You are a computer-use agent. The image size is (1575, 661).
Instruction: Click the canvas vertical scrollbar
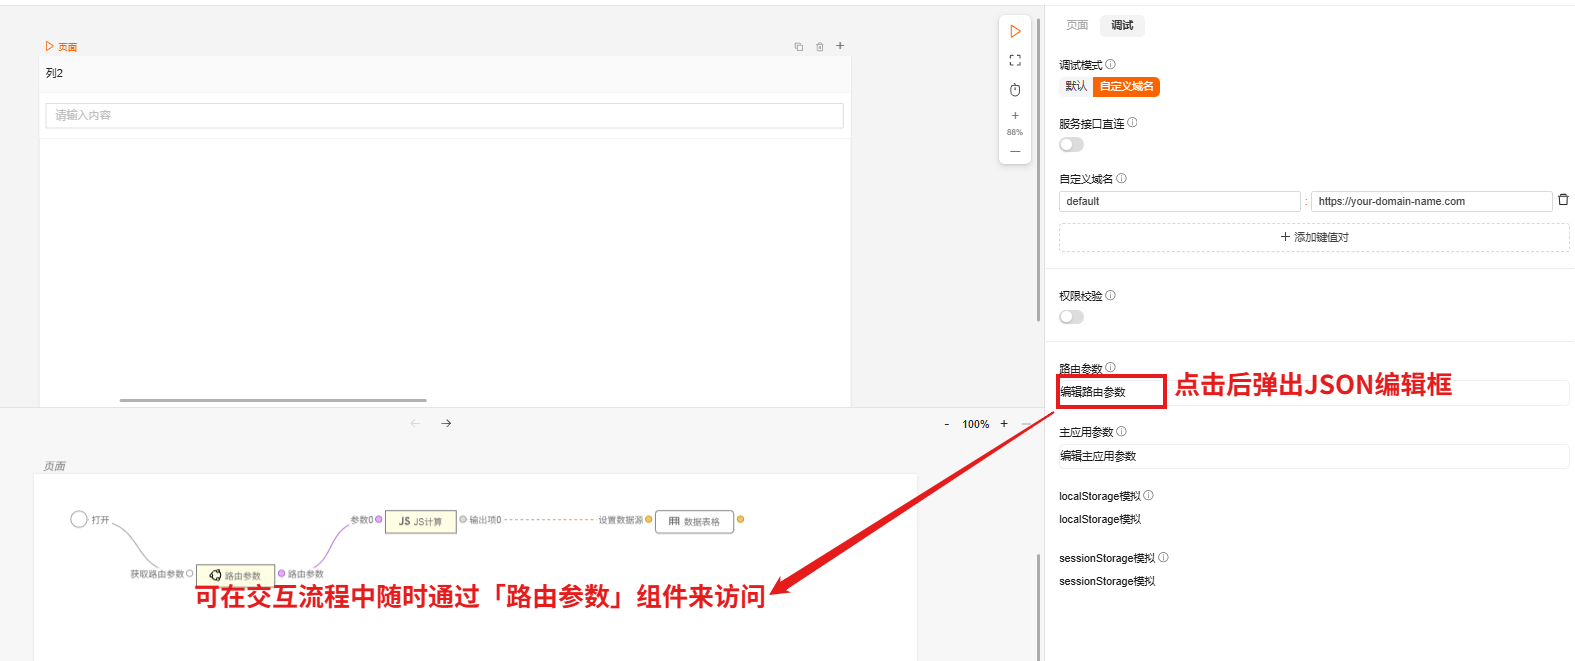1039,170
